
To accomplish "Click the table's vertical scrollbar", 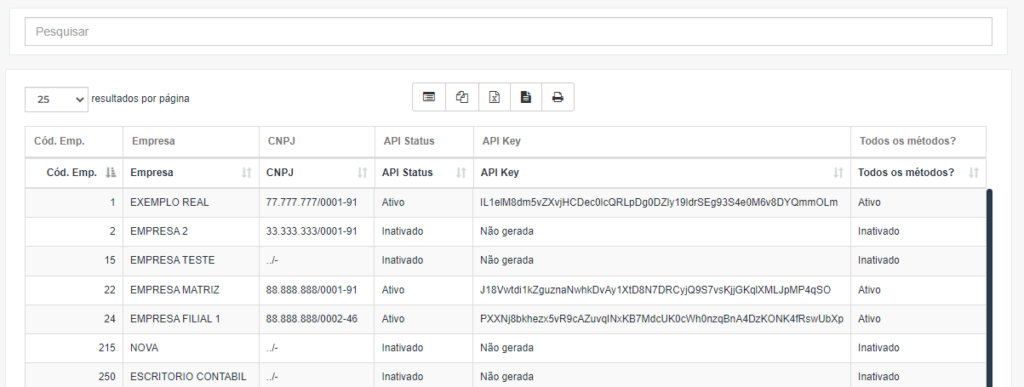I will coord(989,287).
